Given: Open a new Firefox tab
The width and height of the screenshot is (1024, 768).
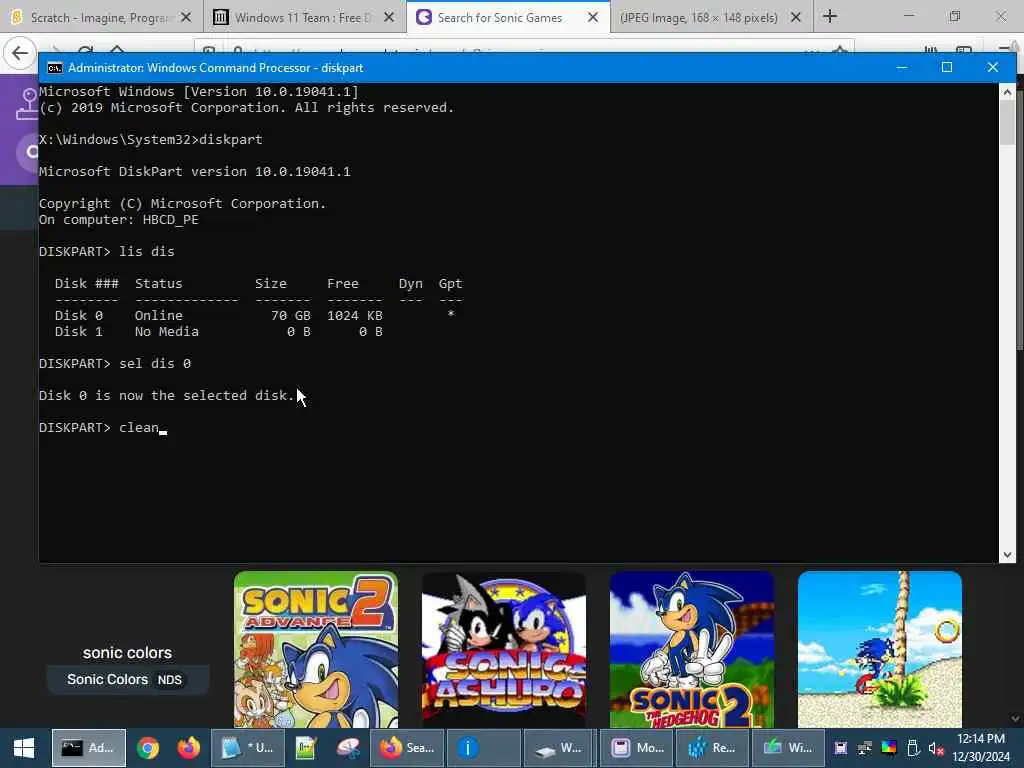Looking at the screenshot, I should click(x=829, y=16).
